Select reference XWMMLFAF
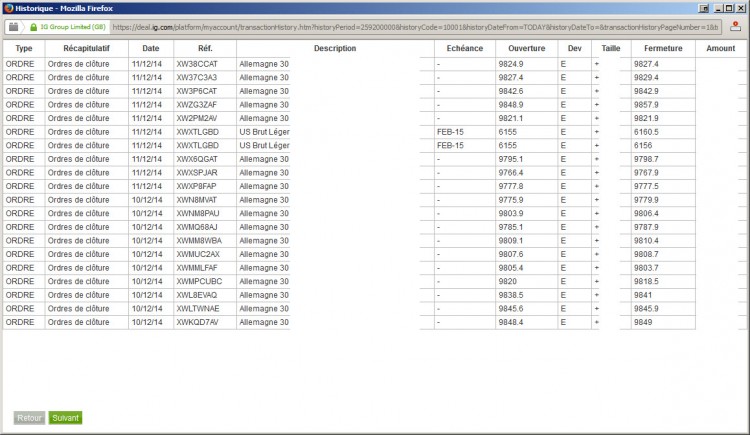The image size is (750, 435). (197, 268)
